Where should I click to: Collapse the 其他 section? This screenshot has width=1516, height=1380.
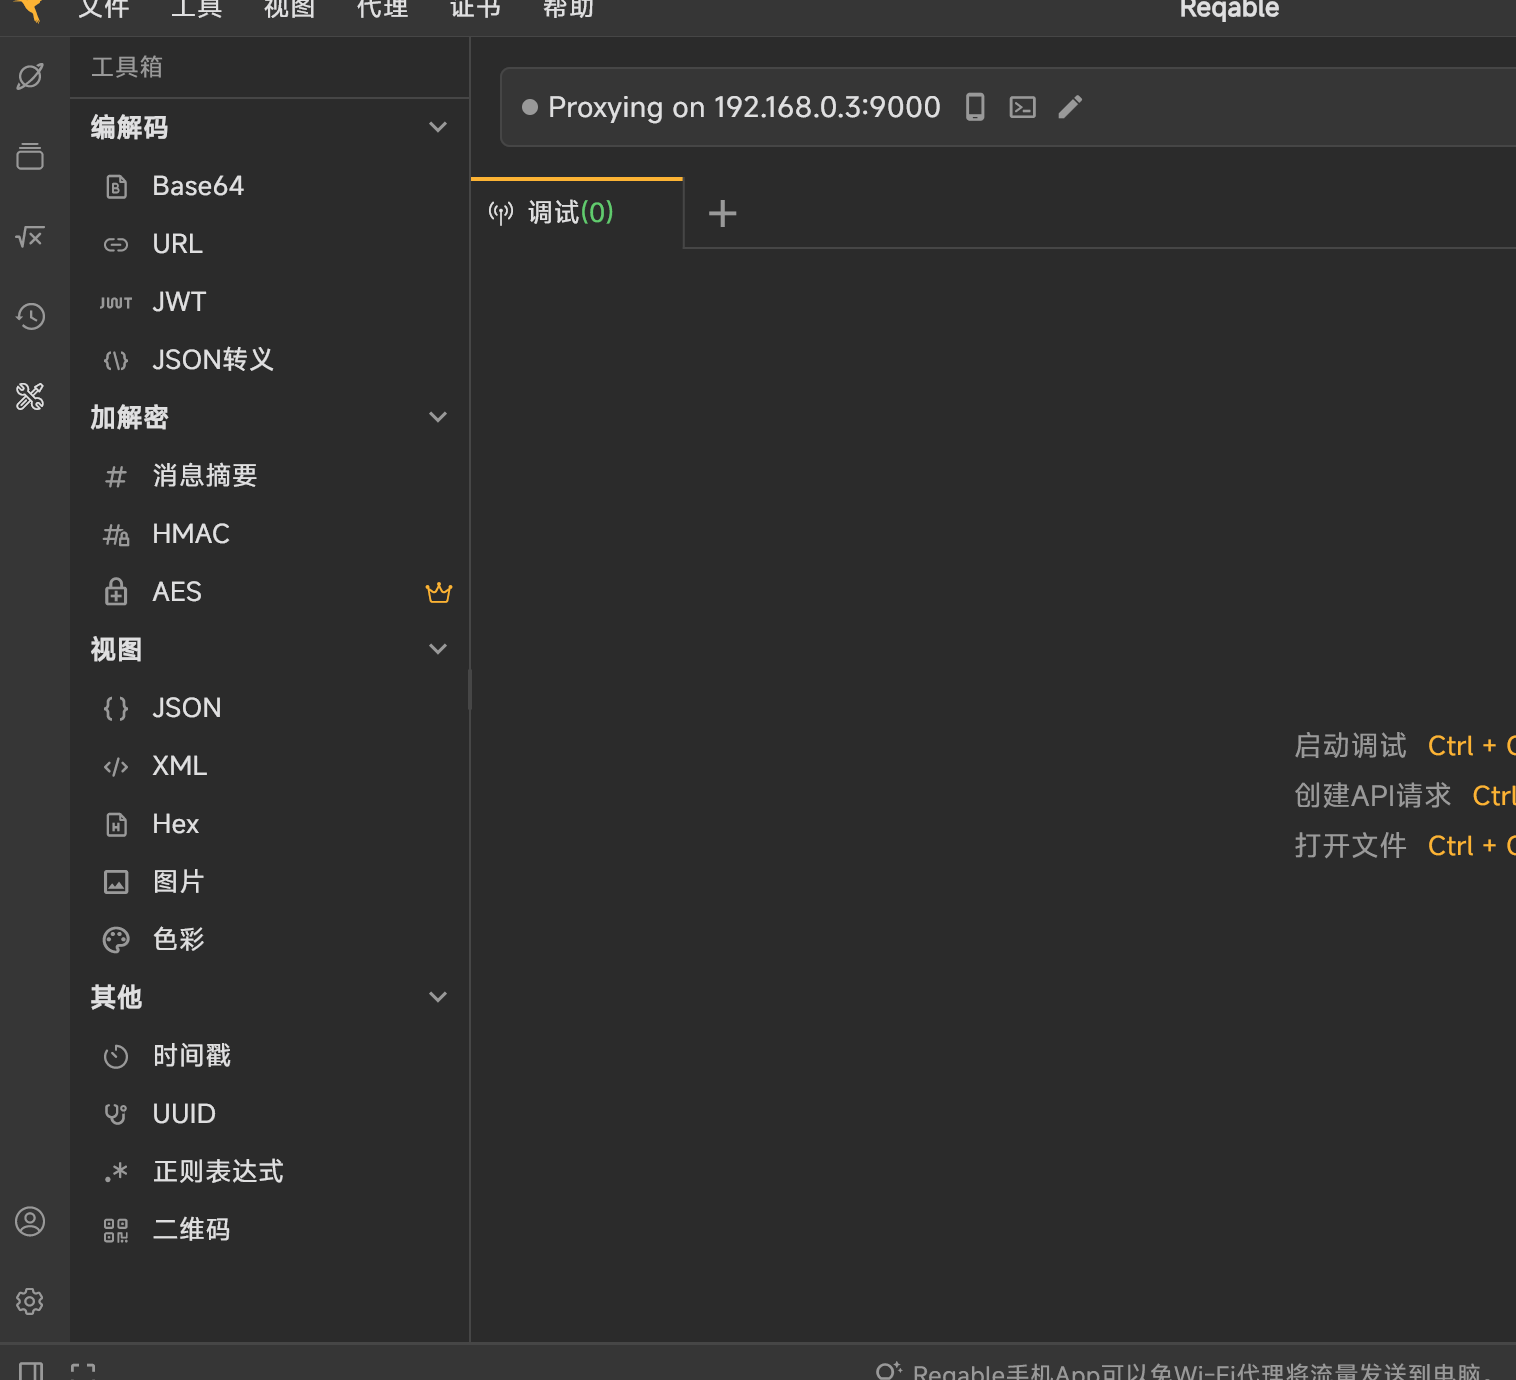tap(438, 997)
